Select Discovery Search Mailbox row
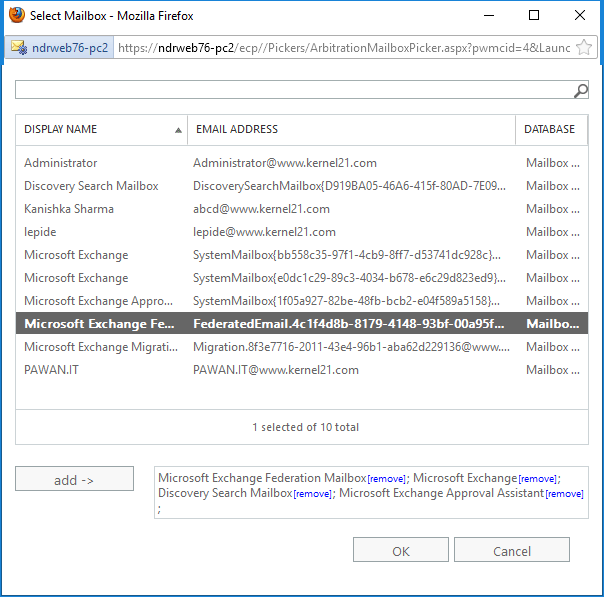 point(302,186)
